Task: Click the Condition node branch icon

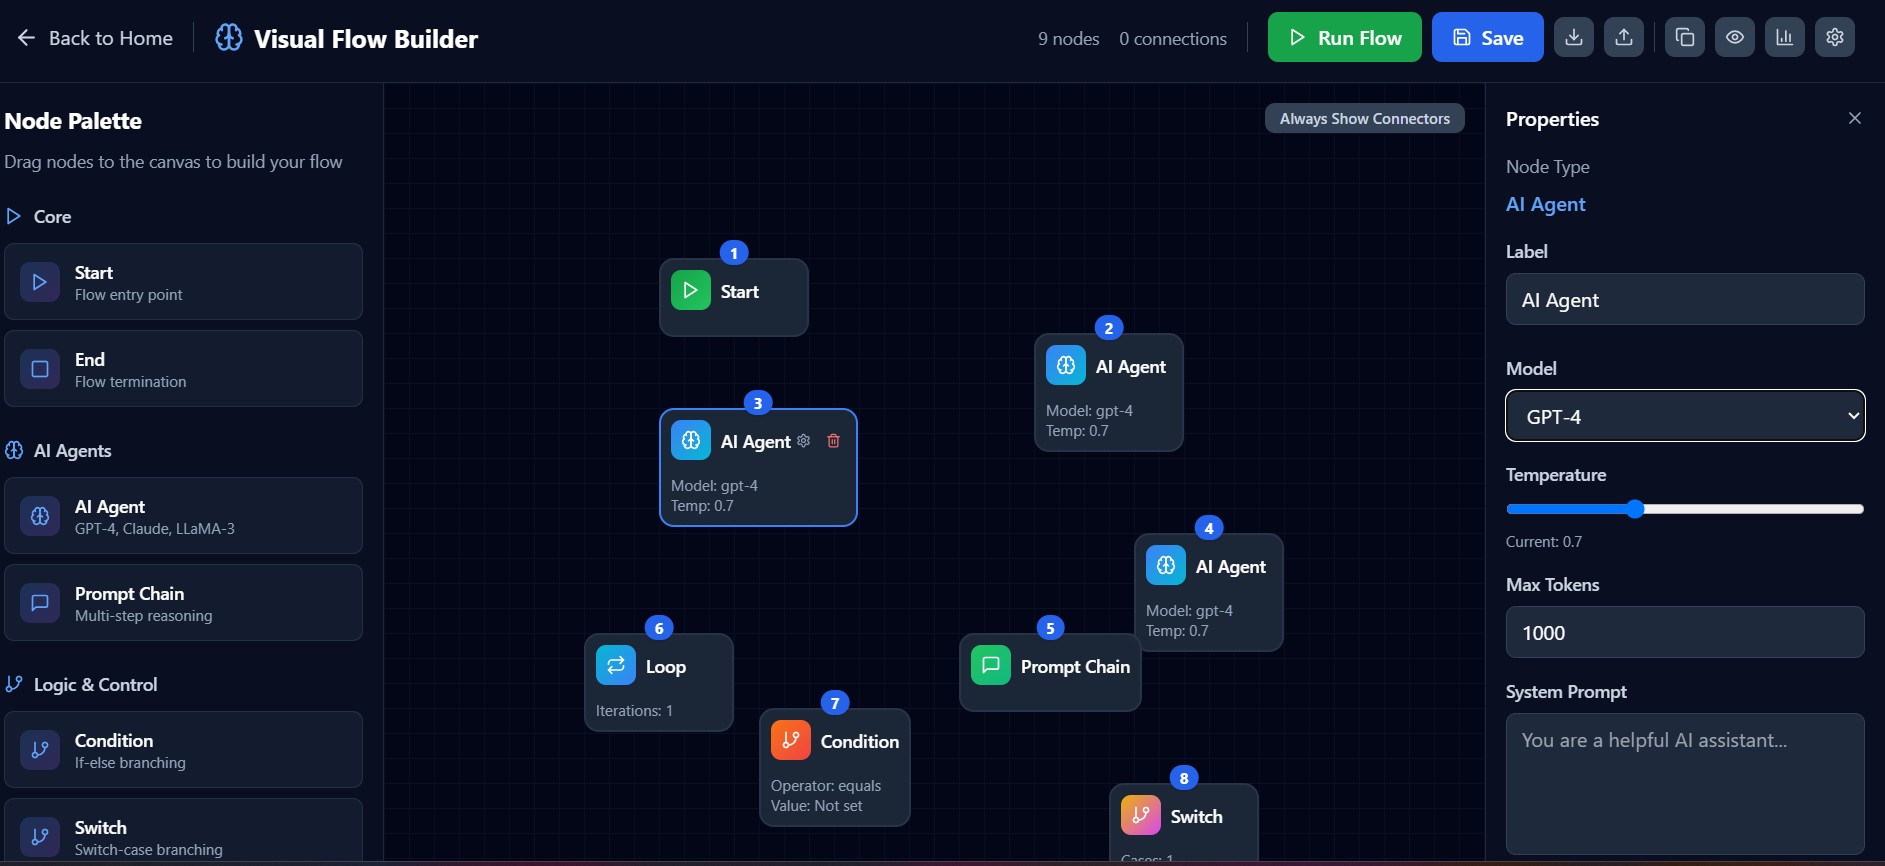Action: point(791,740)
